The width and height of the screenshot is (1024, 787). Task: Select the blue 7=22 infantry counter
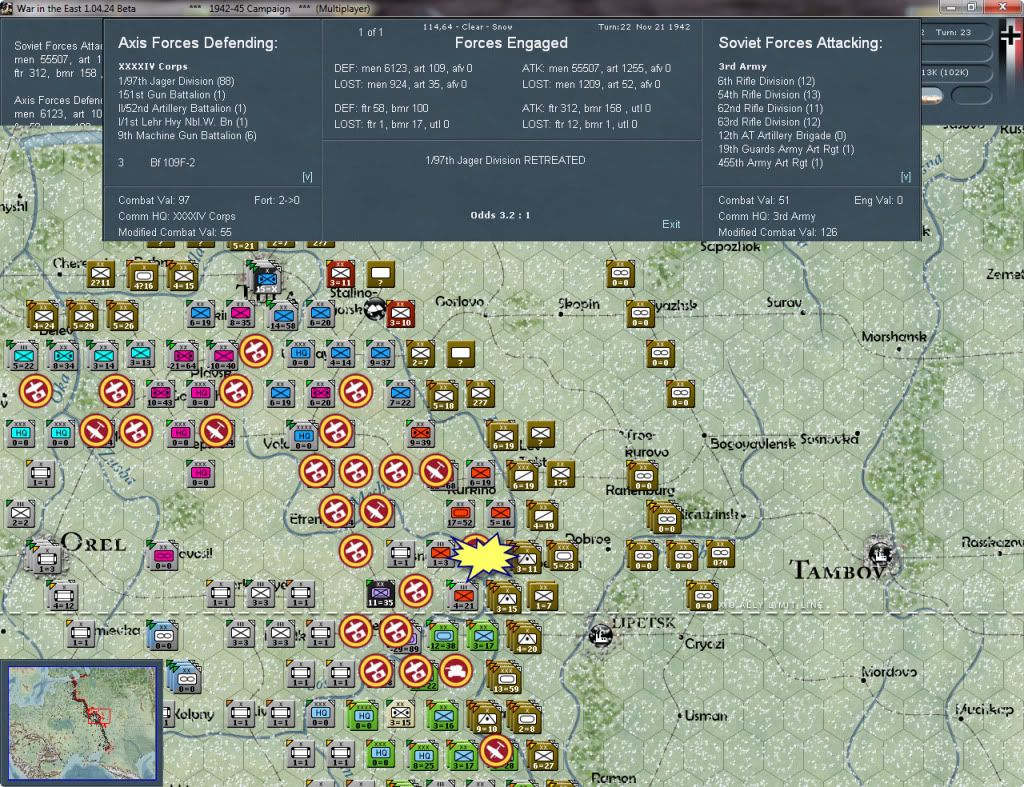point(400,394)
